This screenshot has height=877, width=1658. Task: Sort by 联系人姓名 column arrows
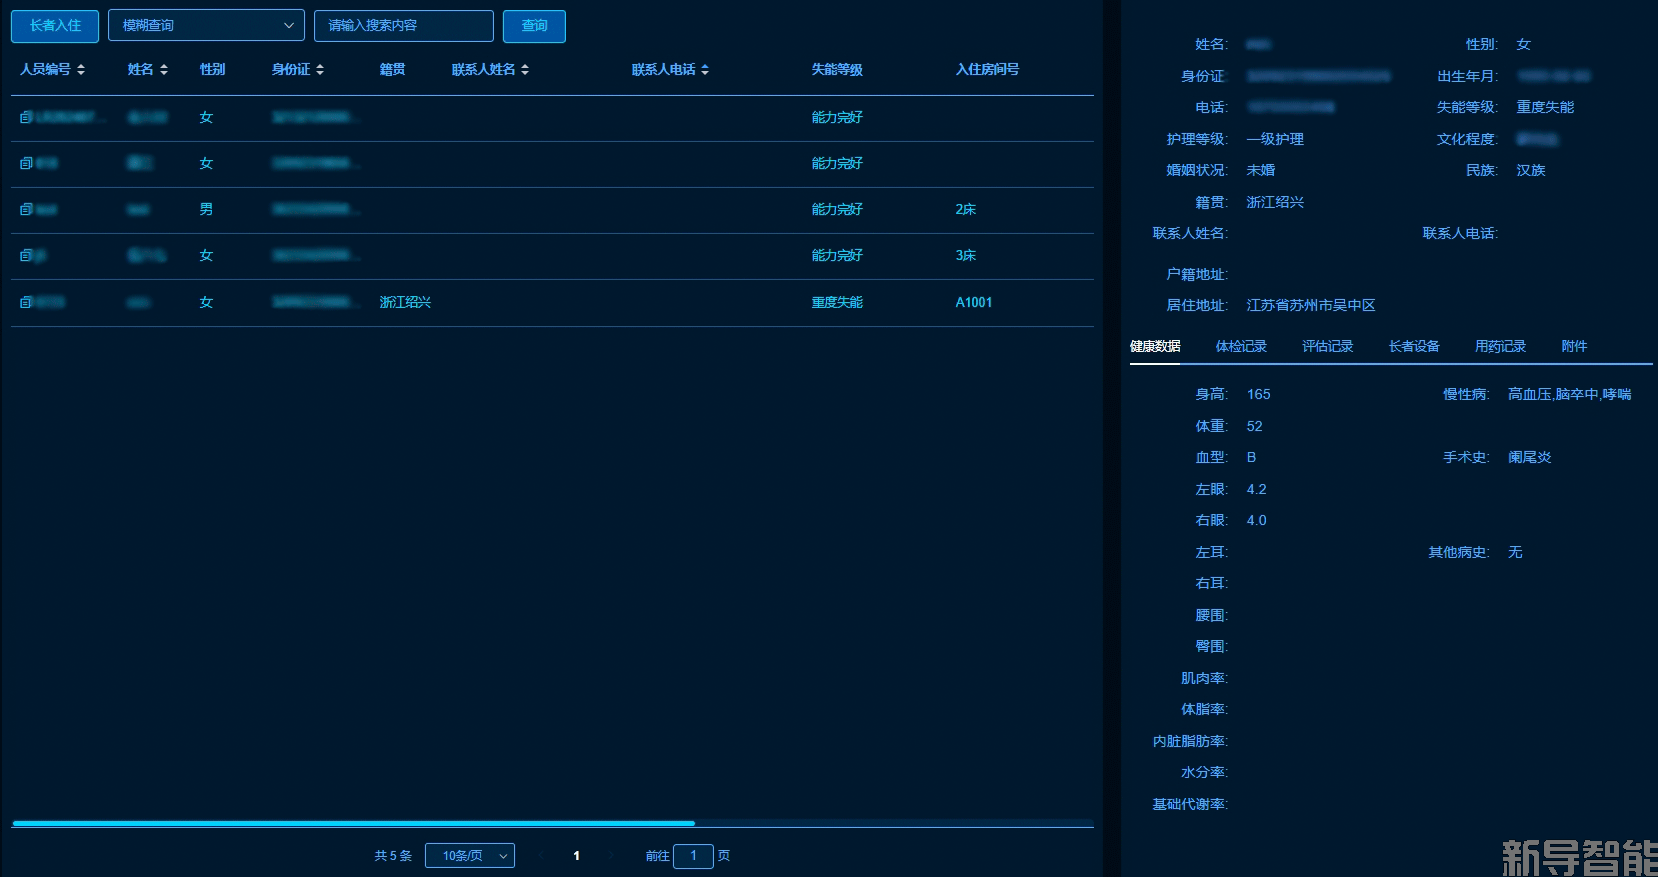[525, 70]
